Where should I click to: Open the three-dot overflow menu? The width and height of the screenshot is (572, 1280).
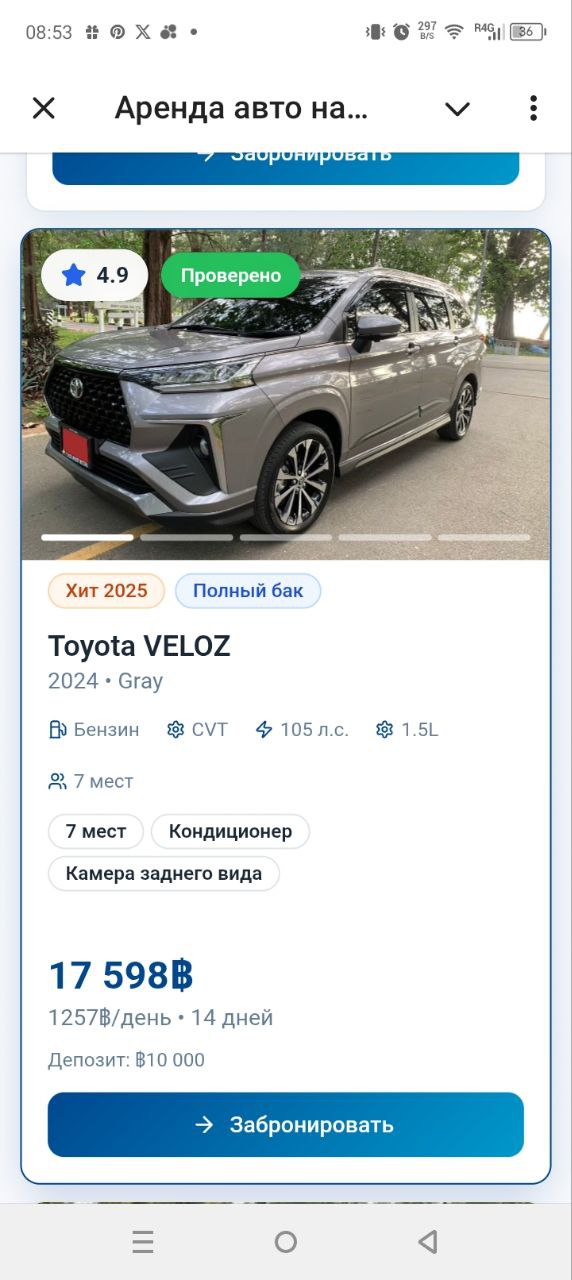tap(533, 108)
